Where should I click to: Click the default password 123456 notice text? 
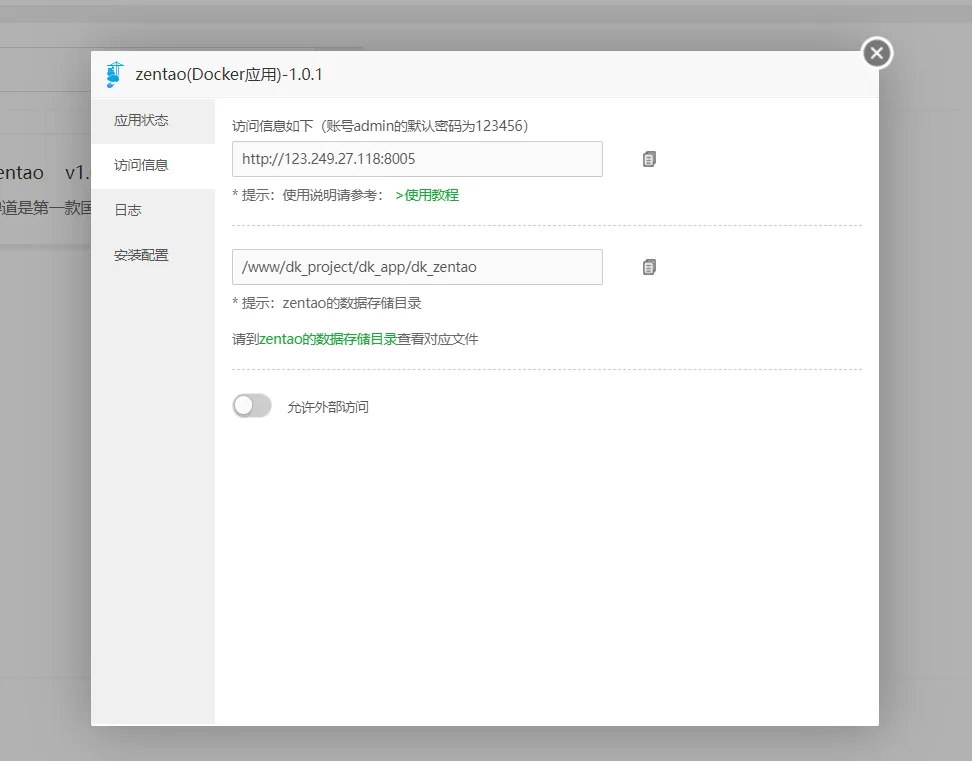(380, 126)
